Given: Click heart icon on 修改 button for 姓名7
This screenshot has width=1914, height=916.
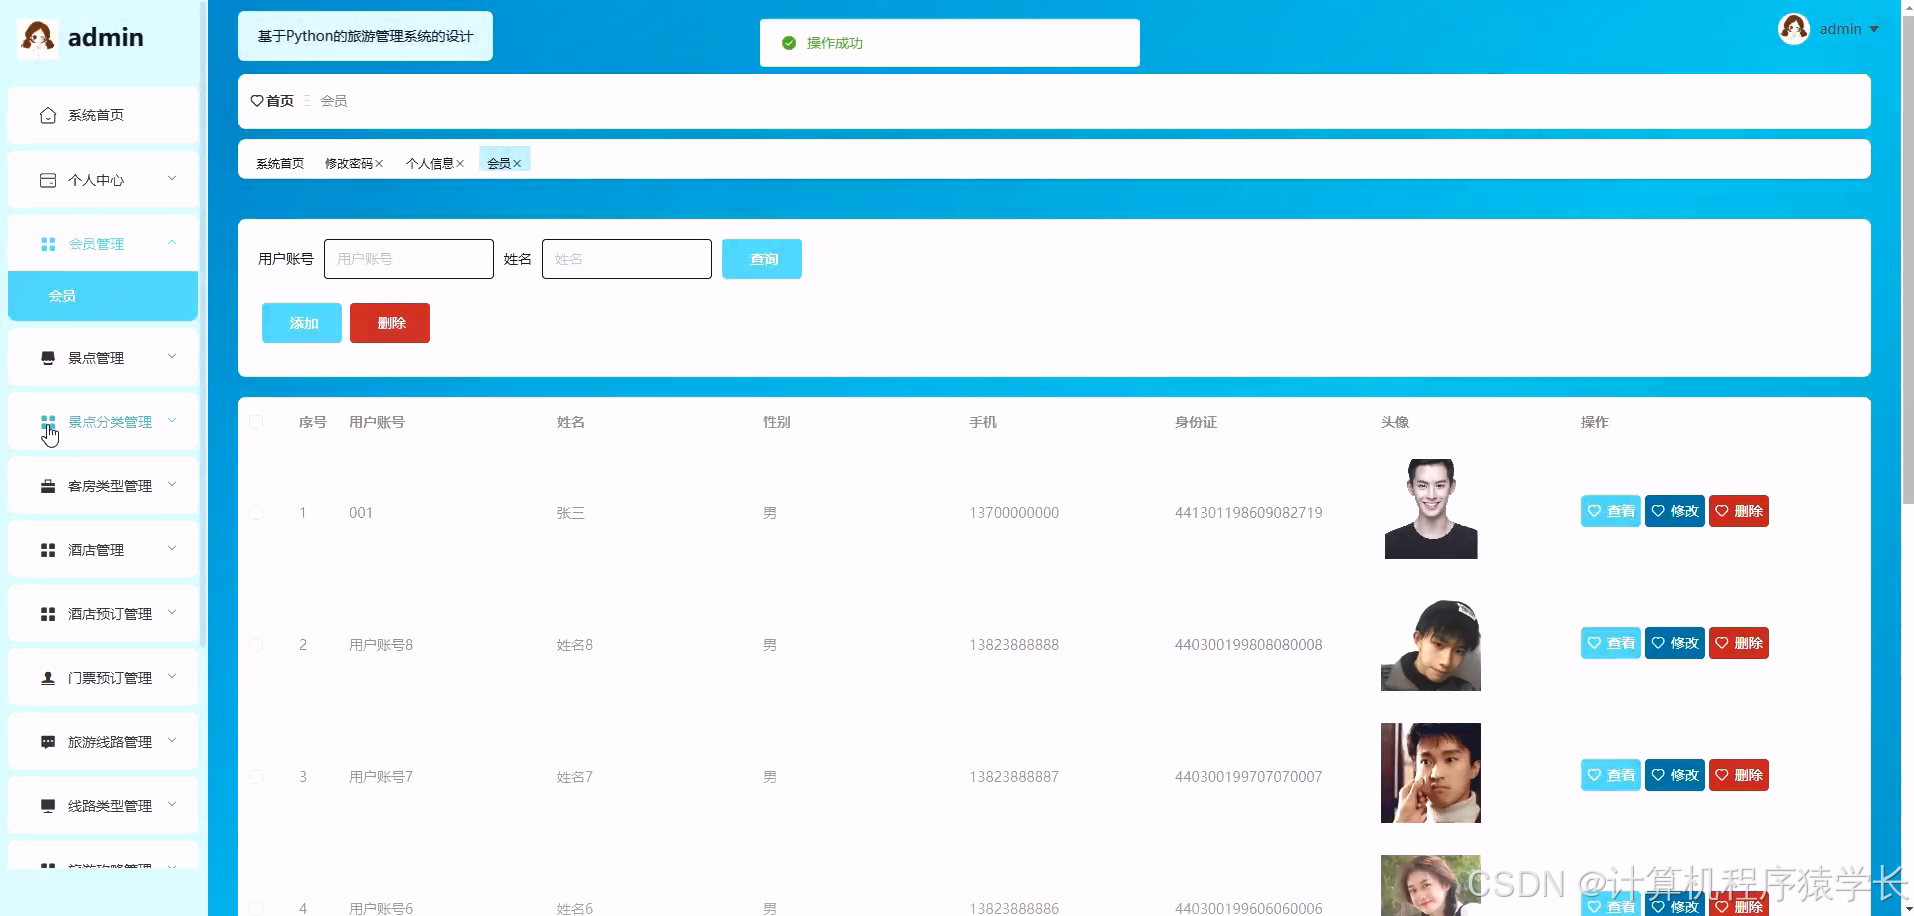Looking at the screenshot, I should (x=1658, y=775).
